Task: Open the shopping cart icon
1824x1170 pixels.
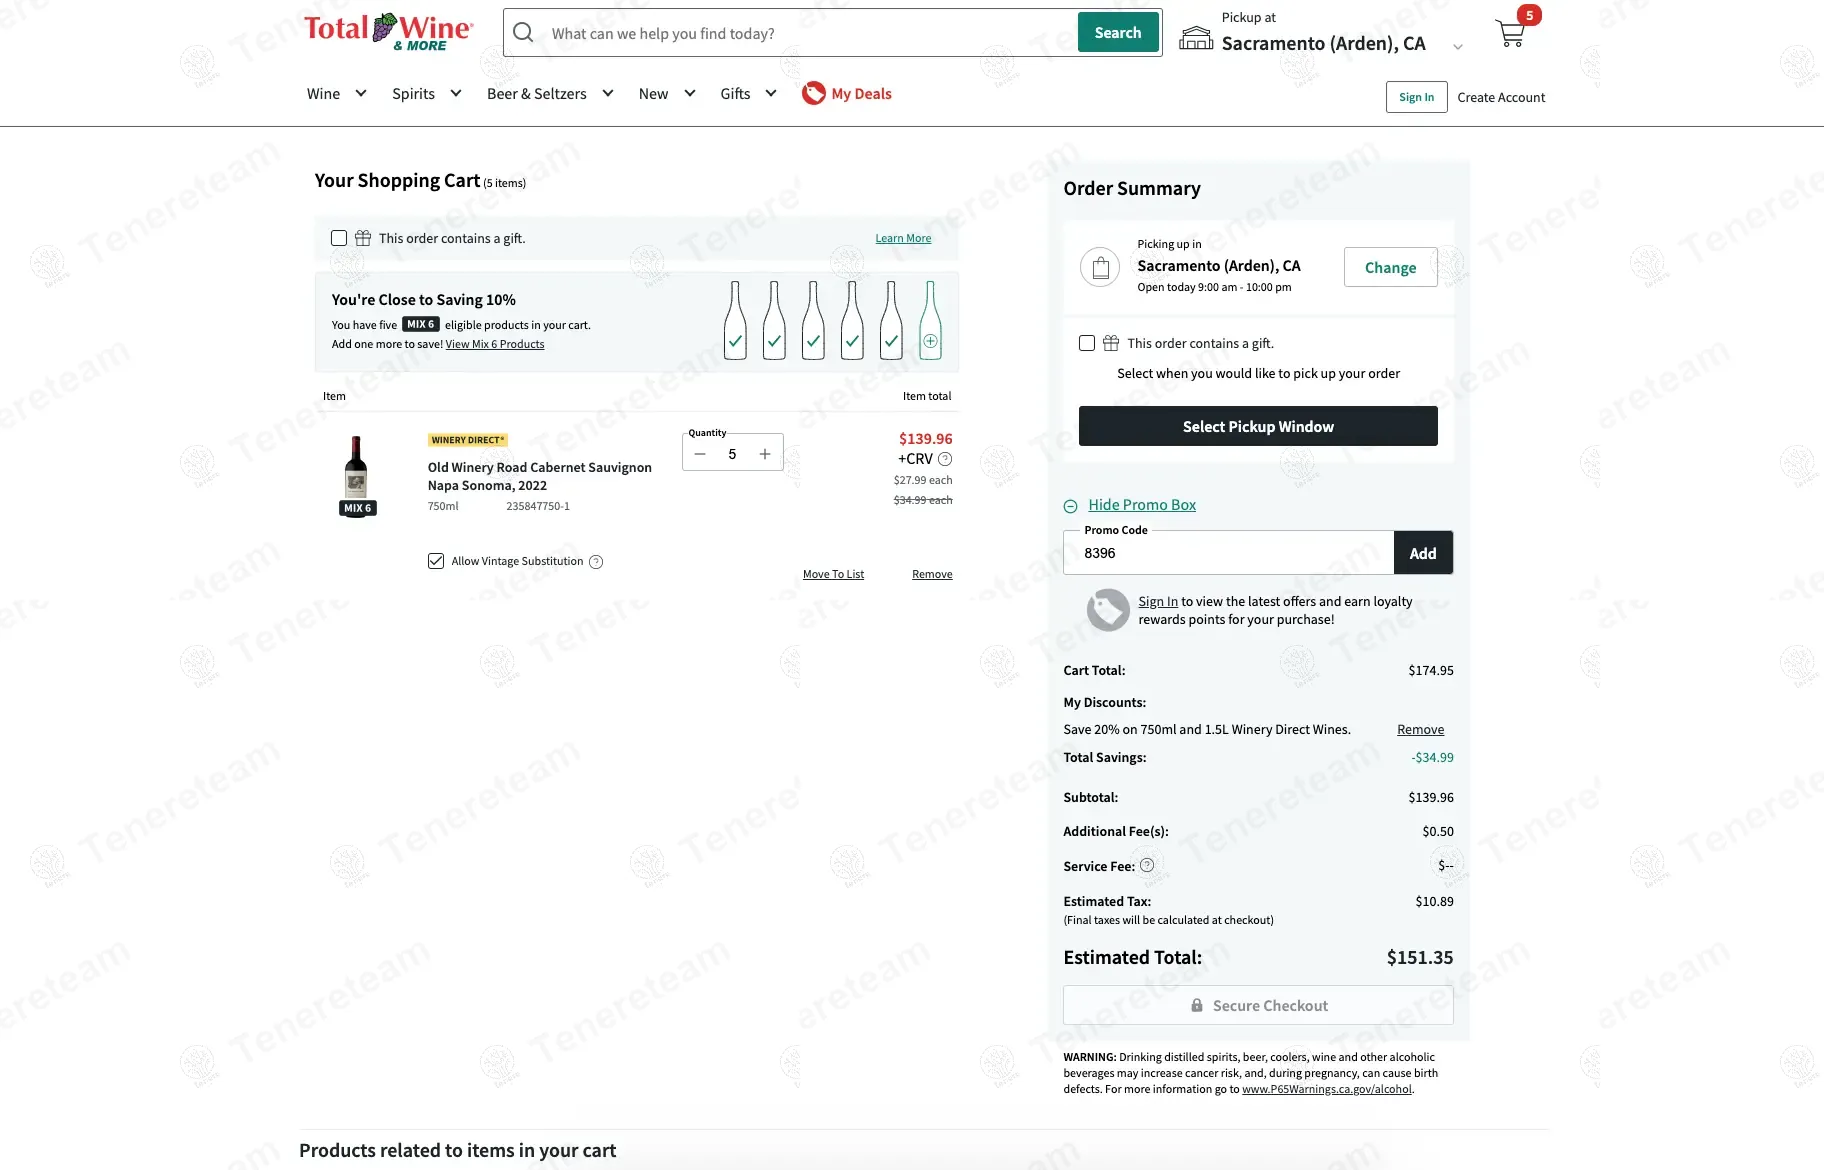Action: 1511,34
